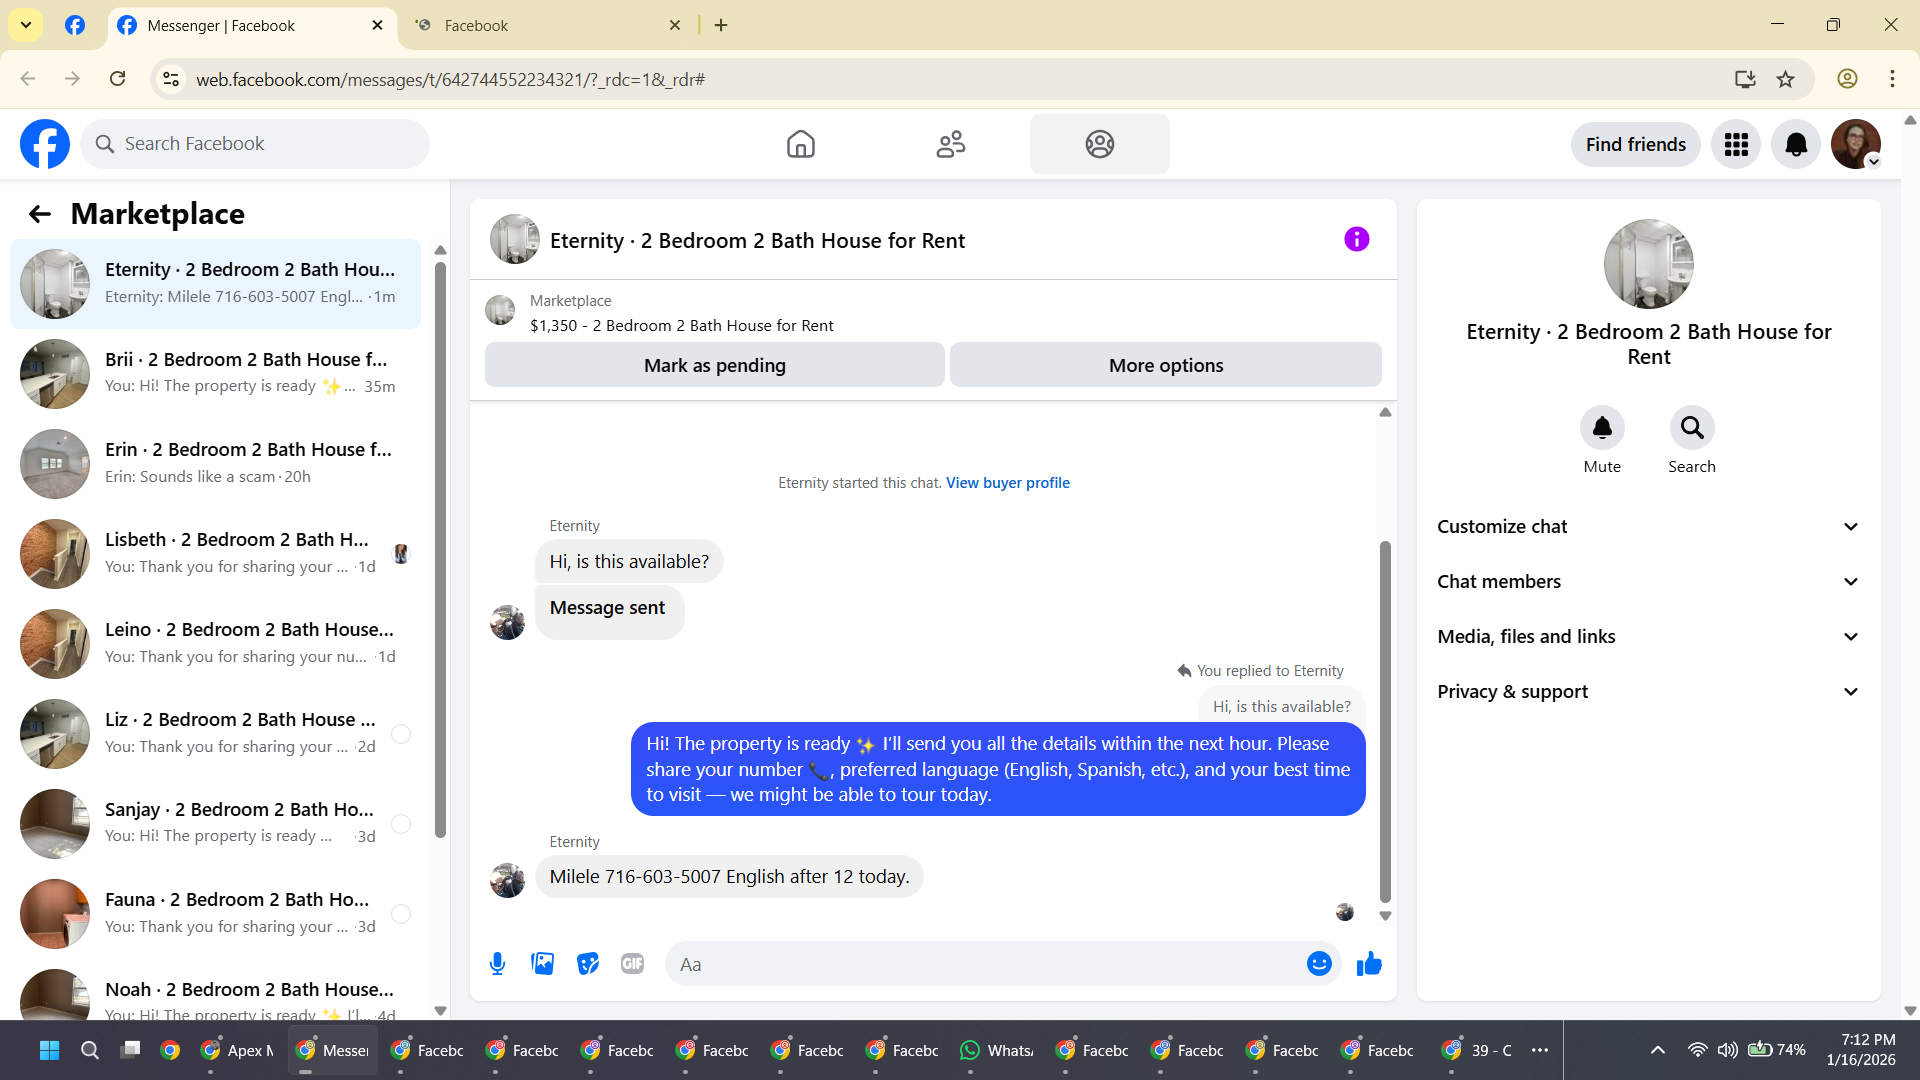Mute this conversation
The width and height of the screenshot is (1920, 1080).
(x=1602, y=428)
